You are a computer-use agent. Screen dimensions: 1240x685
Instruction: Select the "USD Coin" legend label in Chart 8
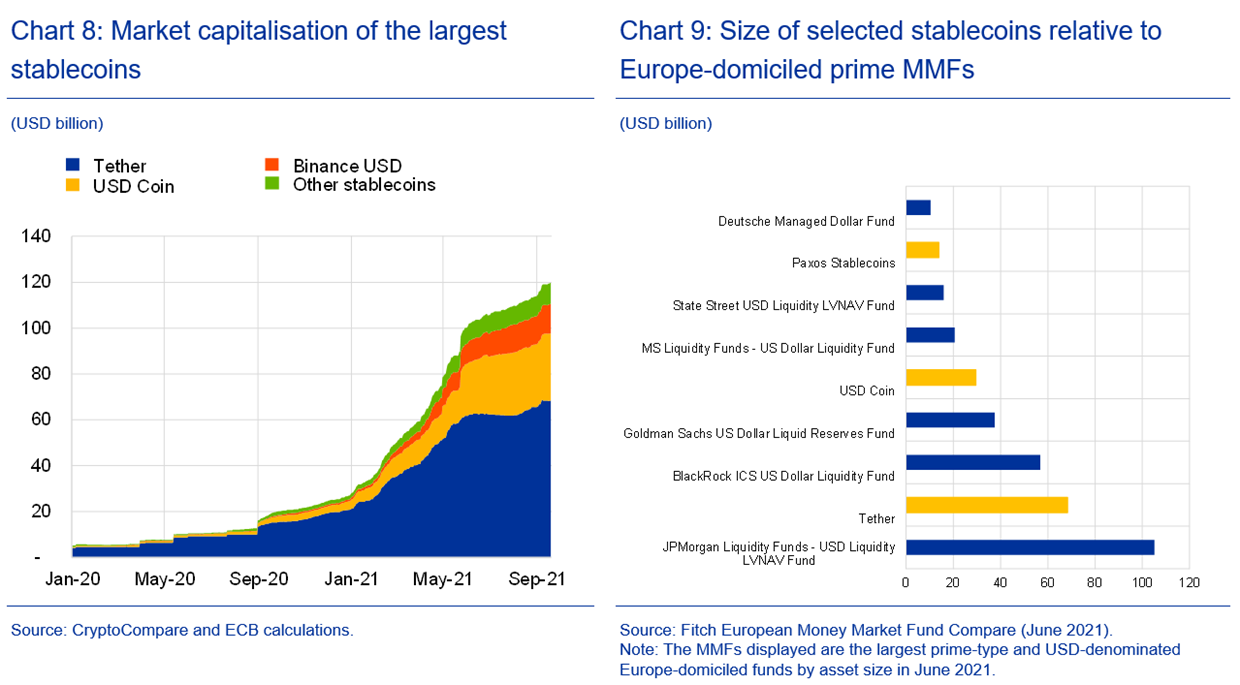(134, 187)
